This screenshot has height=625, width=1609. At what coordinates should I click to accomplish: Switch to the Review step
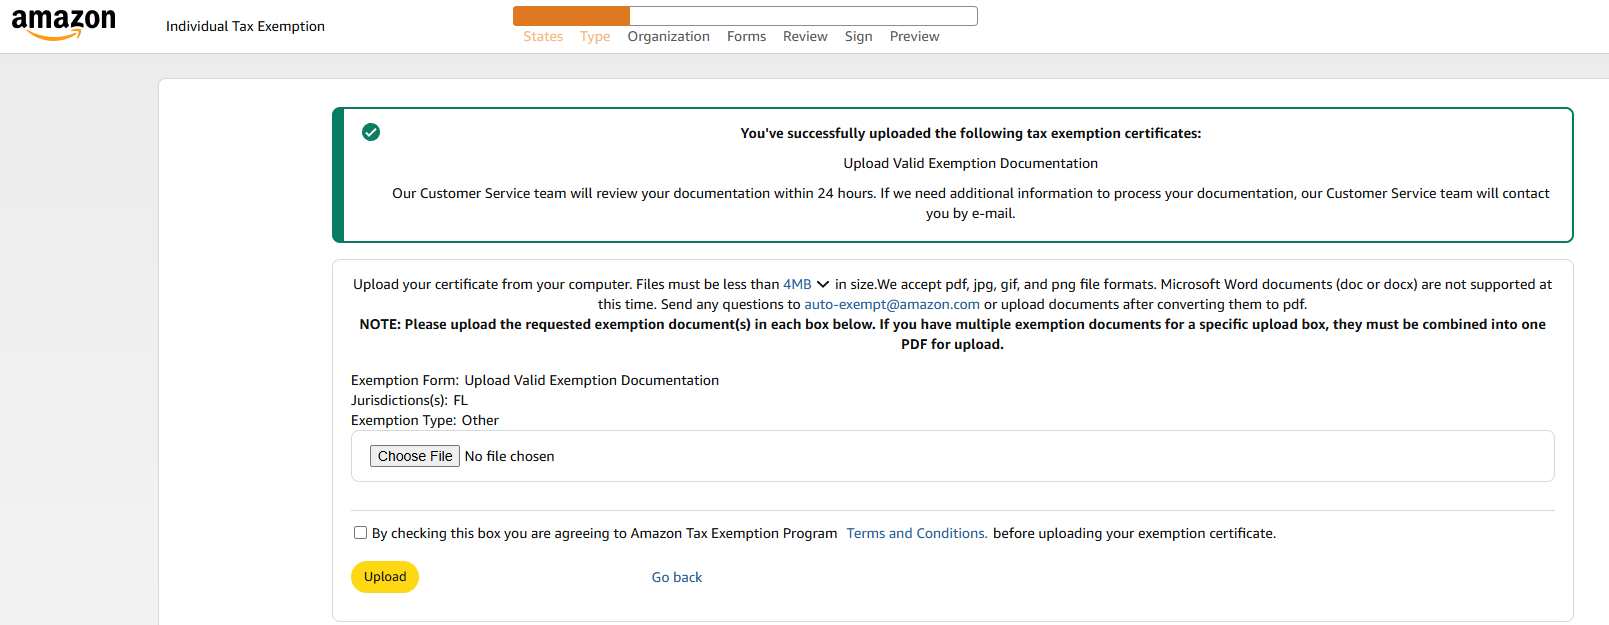[805, 35]
